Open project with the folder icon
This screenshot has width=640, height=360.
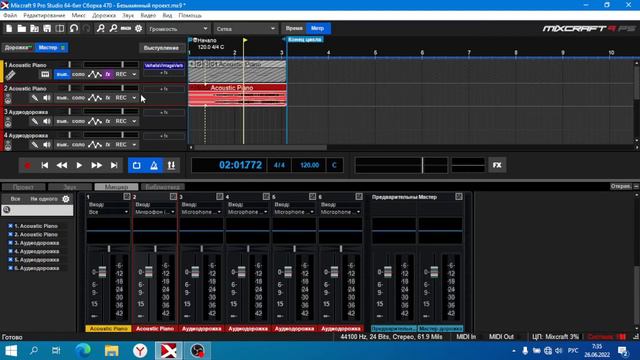22,29
